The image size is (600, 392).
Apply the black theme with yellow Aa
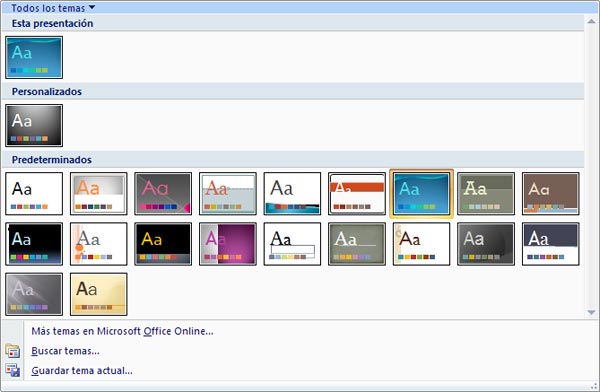pos(163,244)
